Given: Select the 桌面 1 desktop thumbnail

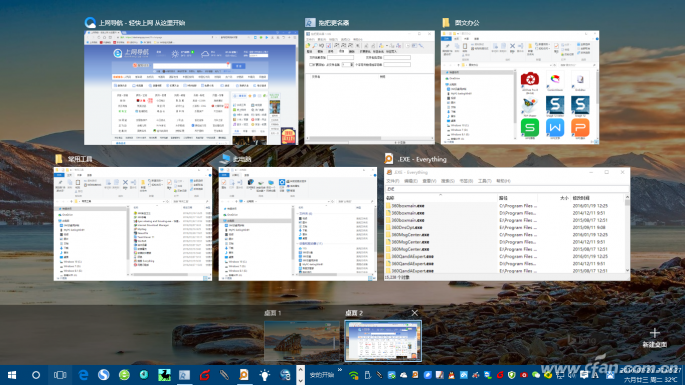Looking at the screenshot, I should [x=302, y=341].
